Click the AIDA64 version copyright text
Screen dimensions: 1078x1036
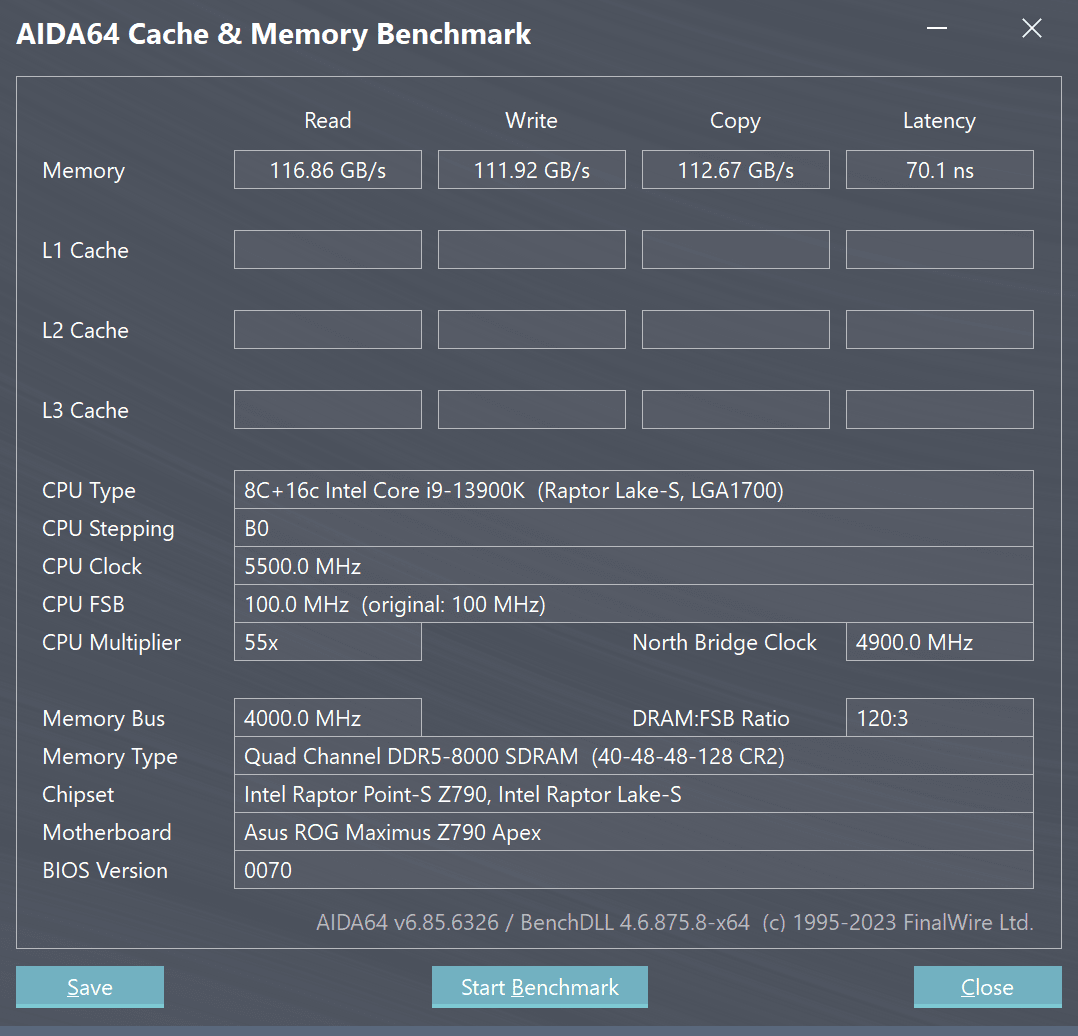coord(675,922)
